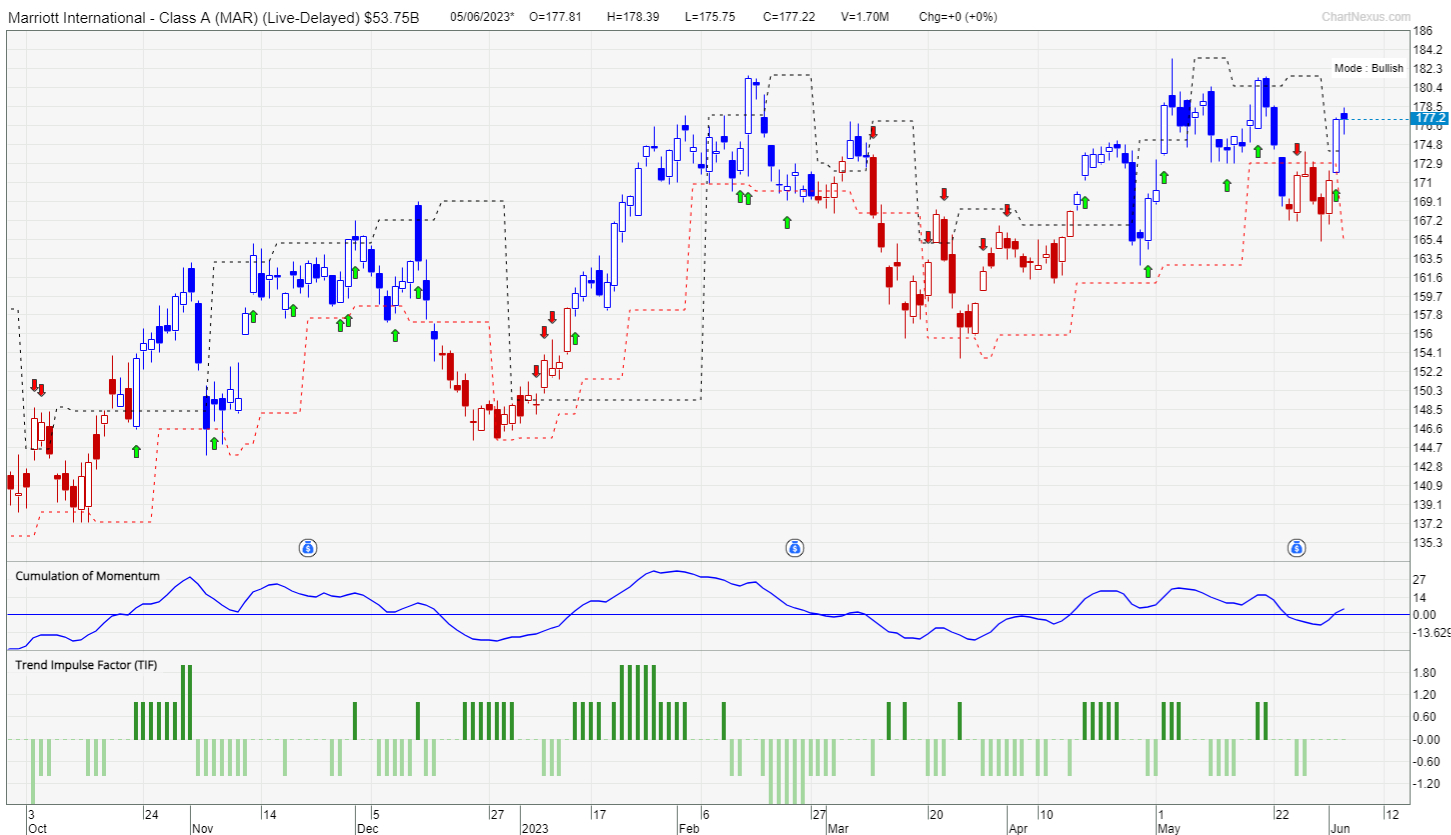This screenshot has width=1451, height=835.
Task: Click the money-bag dividend marker near November
Action: pyautogui.click(x=308, y=547)
